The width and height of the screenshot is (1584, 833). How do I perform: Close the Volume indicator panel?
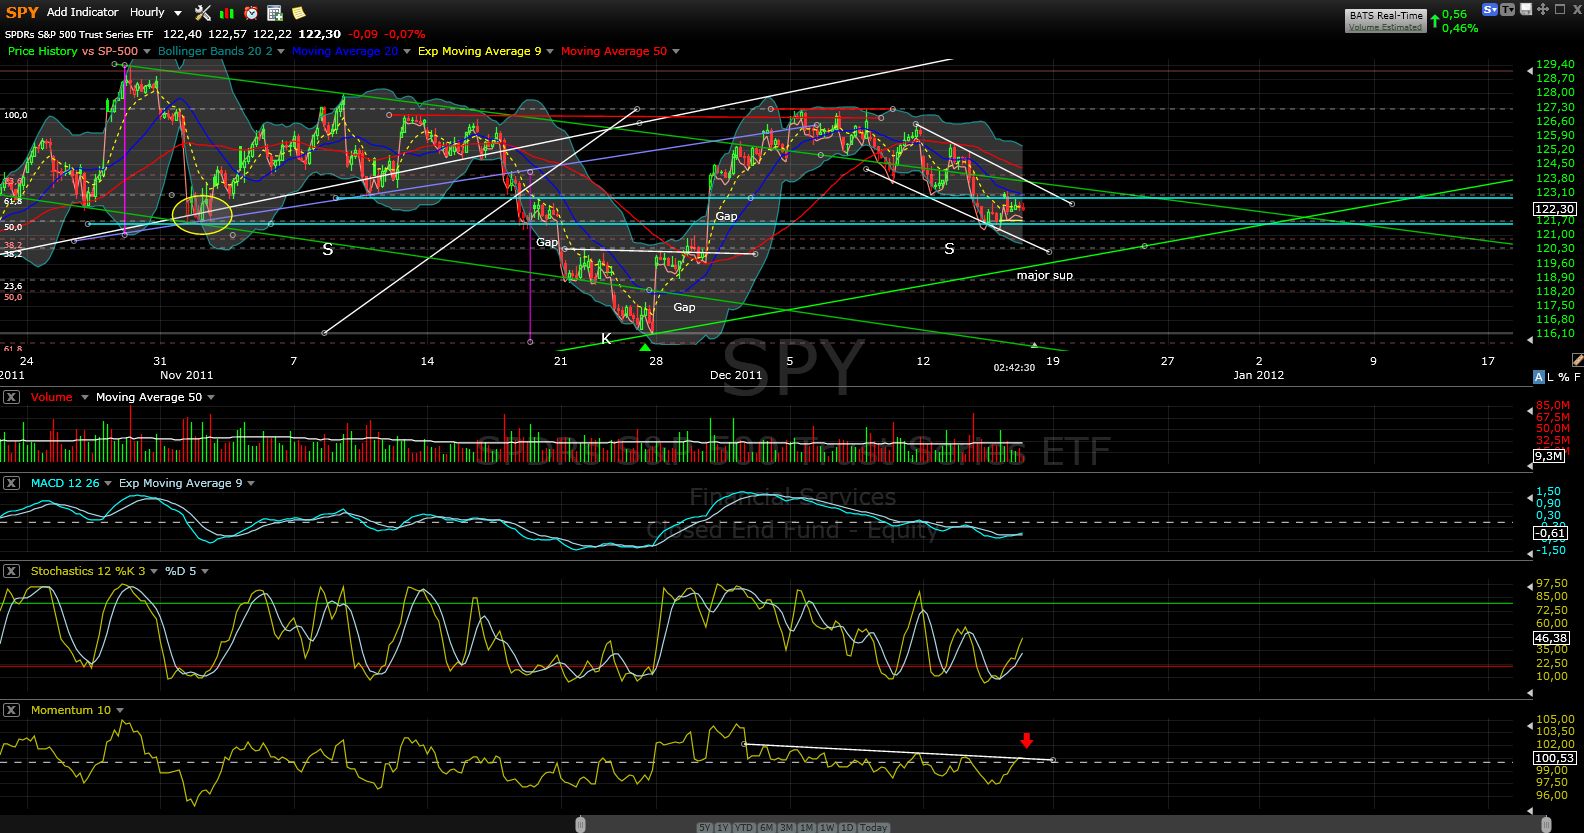11,397
